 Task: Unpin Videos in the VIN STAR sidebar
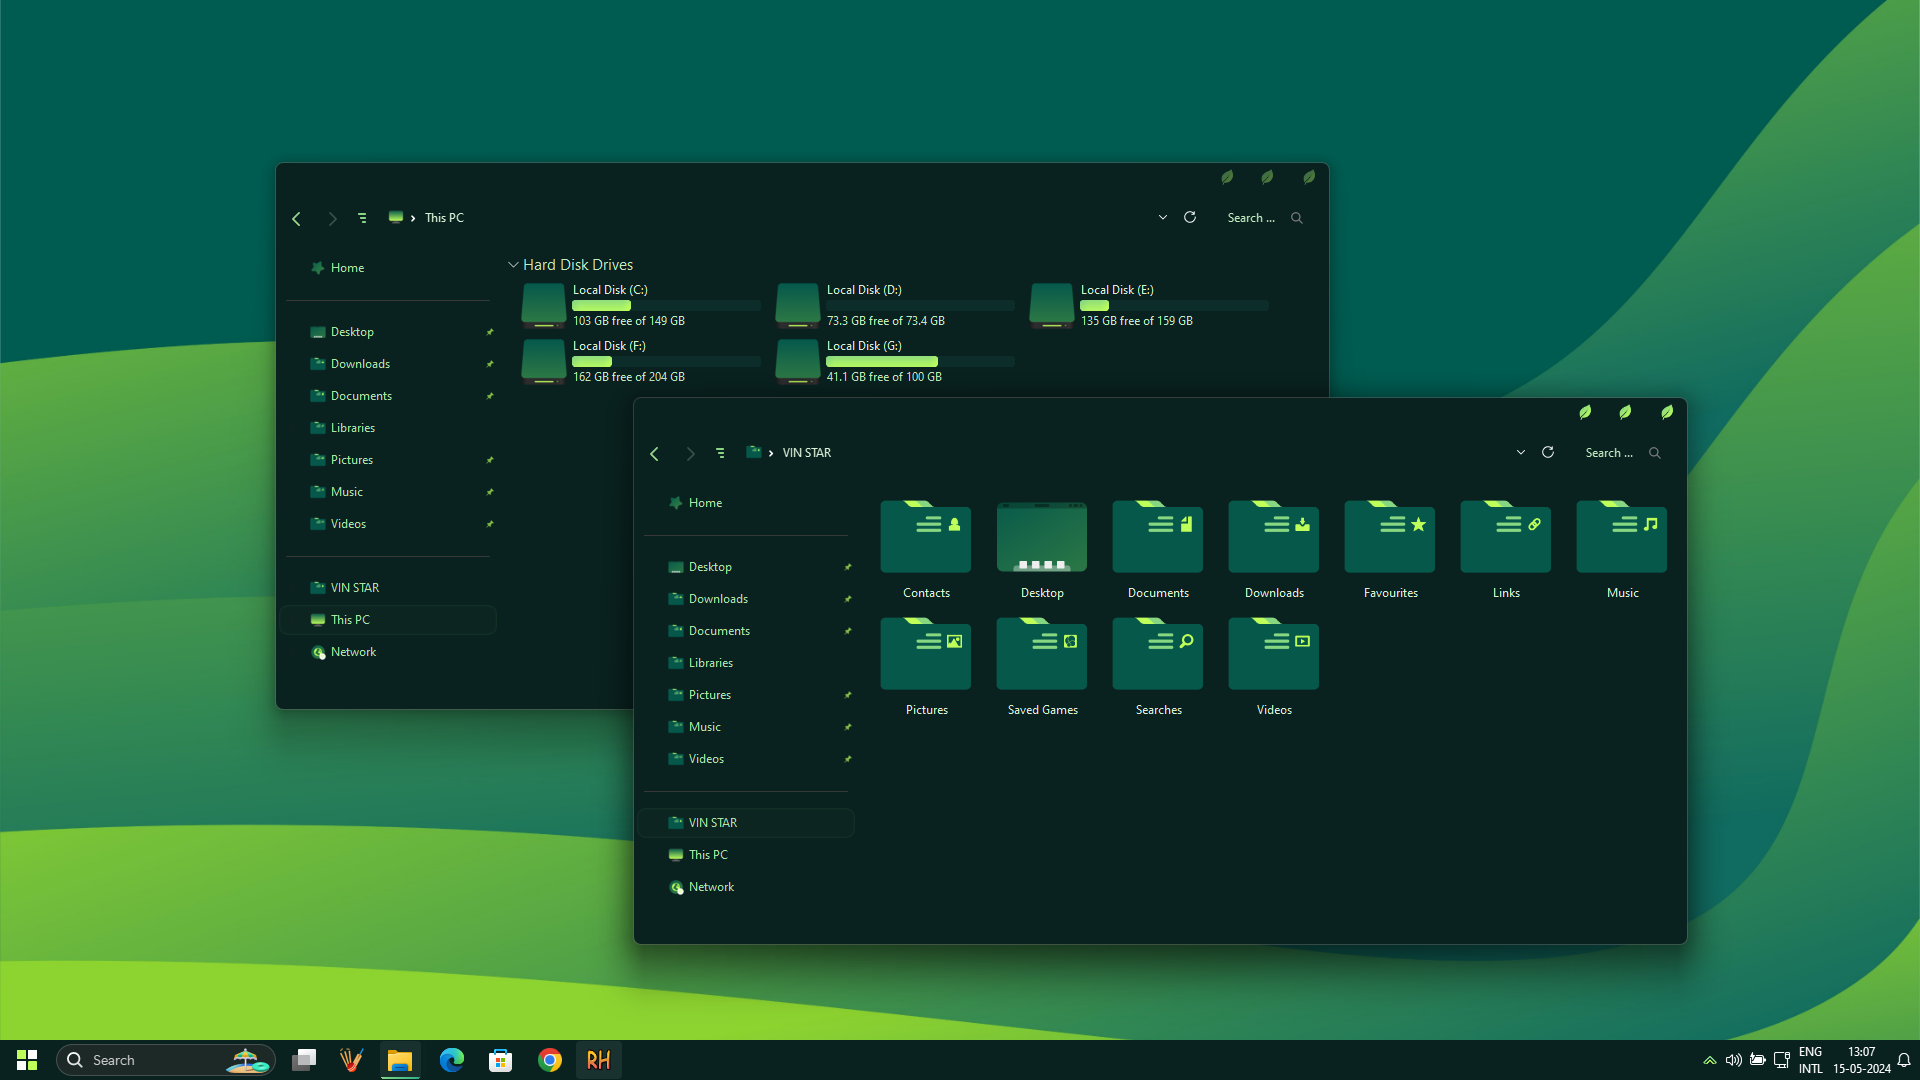click(848, 758)
